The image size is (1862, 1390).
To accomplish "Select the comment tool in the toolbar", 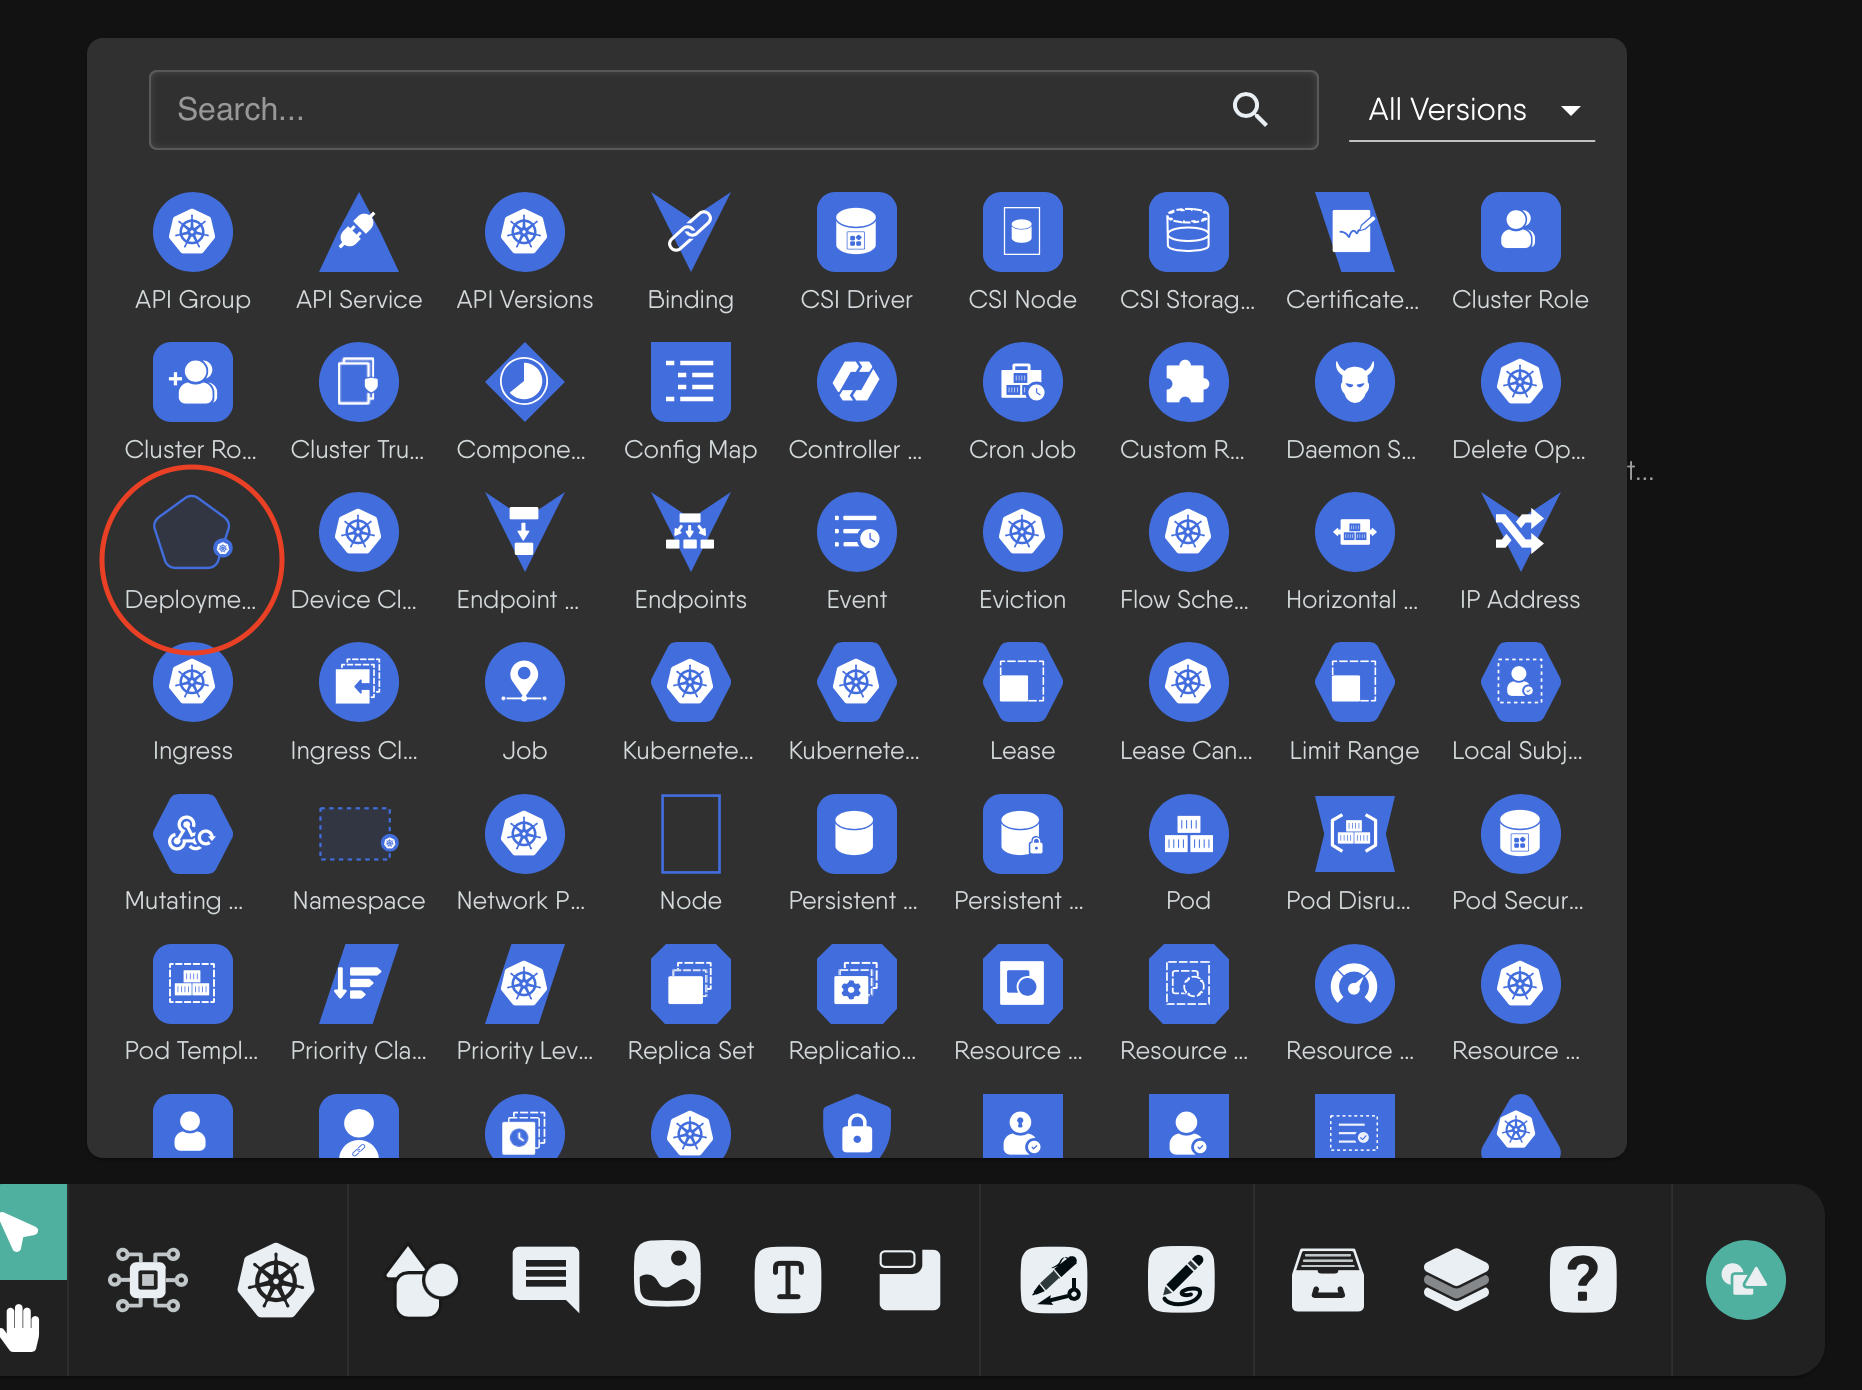I will pos(545,1279).
